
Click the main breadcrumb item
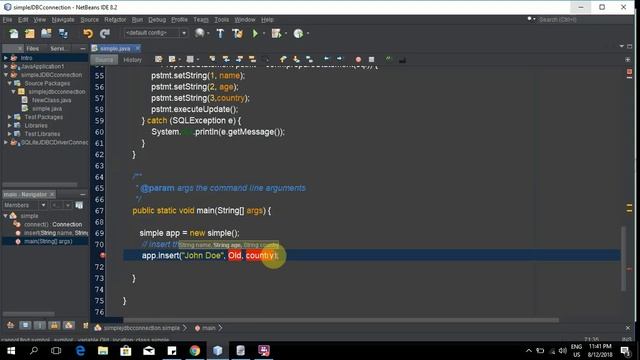[209, 328]
